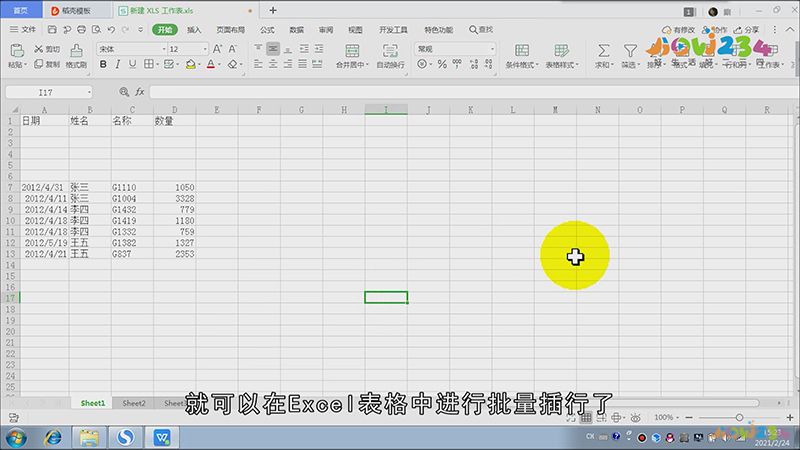Click the increase indent icon

pyautogui.click(x=319, y=48)
